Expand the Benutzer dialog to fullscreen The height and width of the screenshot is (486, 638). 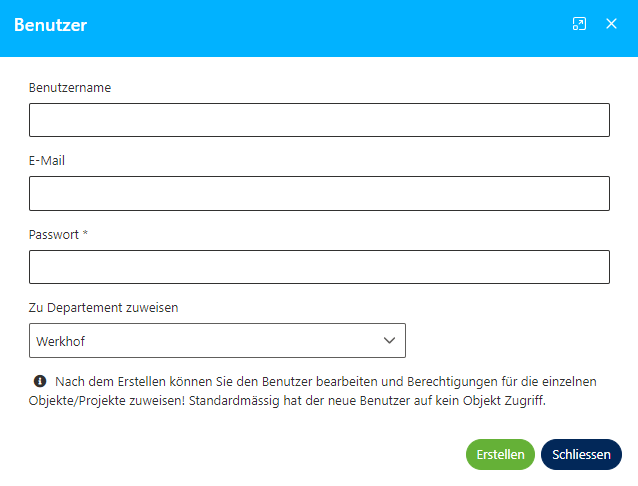pyautogui.click(x=579, y=24)
